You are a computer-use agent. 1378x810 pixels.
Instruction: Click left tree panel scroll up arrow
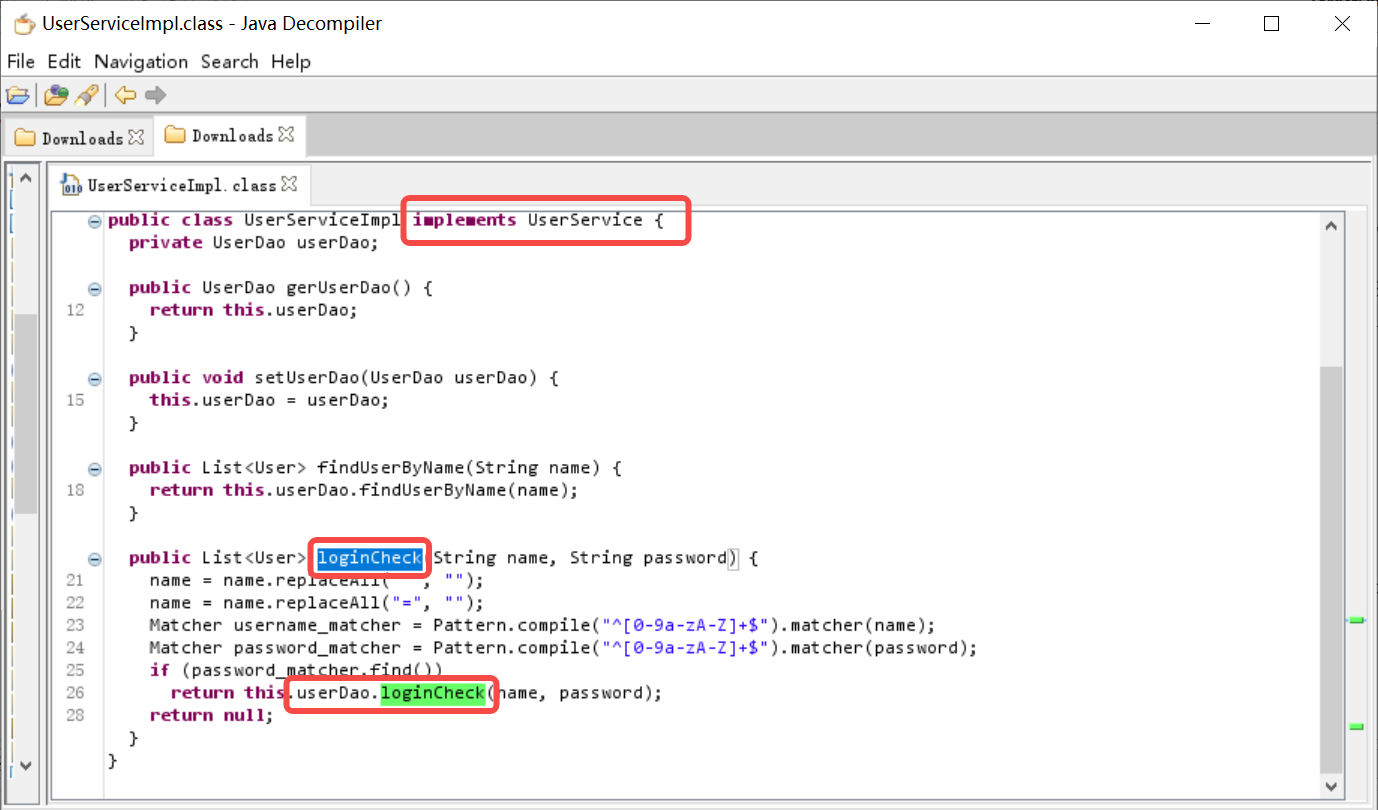coord(26,180)
